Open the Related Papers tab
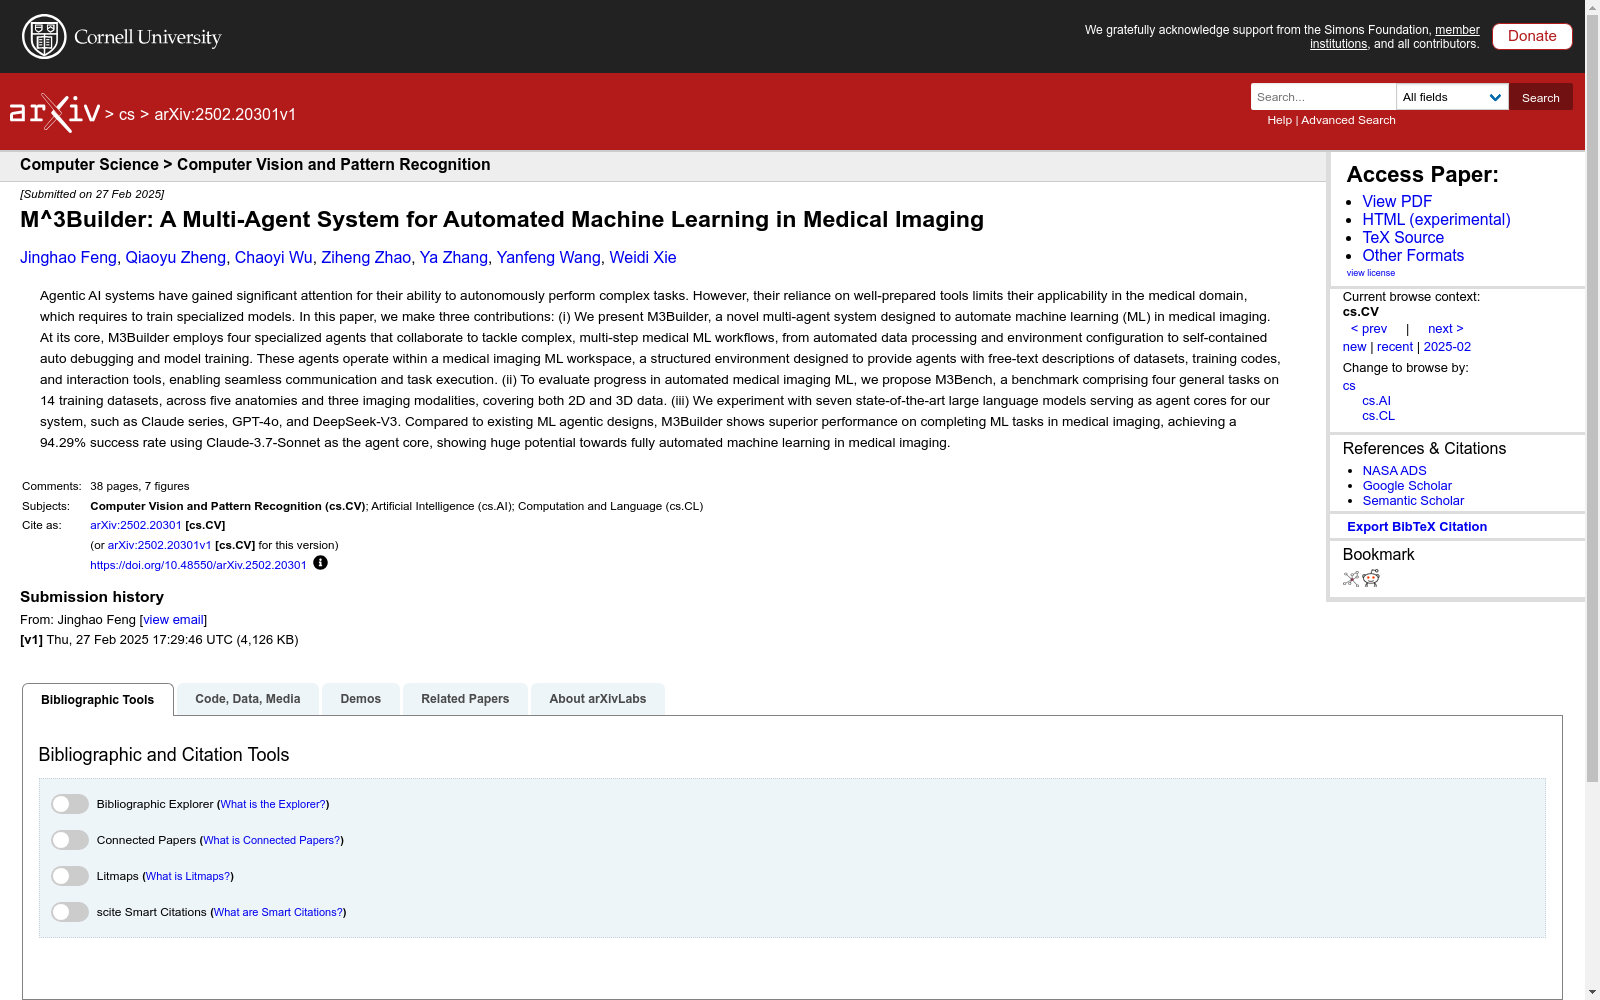This screenshot has height=1000, width=1600. click(465, 699)
